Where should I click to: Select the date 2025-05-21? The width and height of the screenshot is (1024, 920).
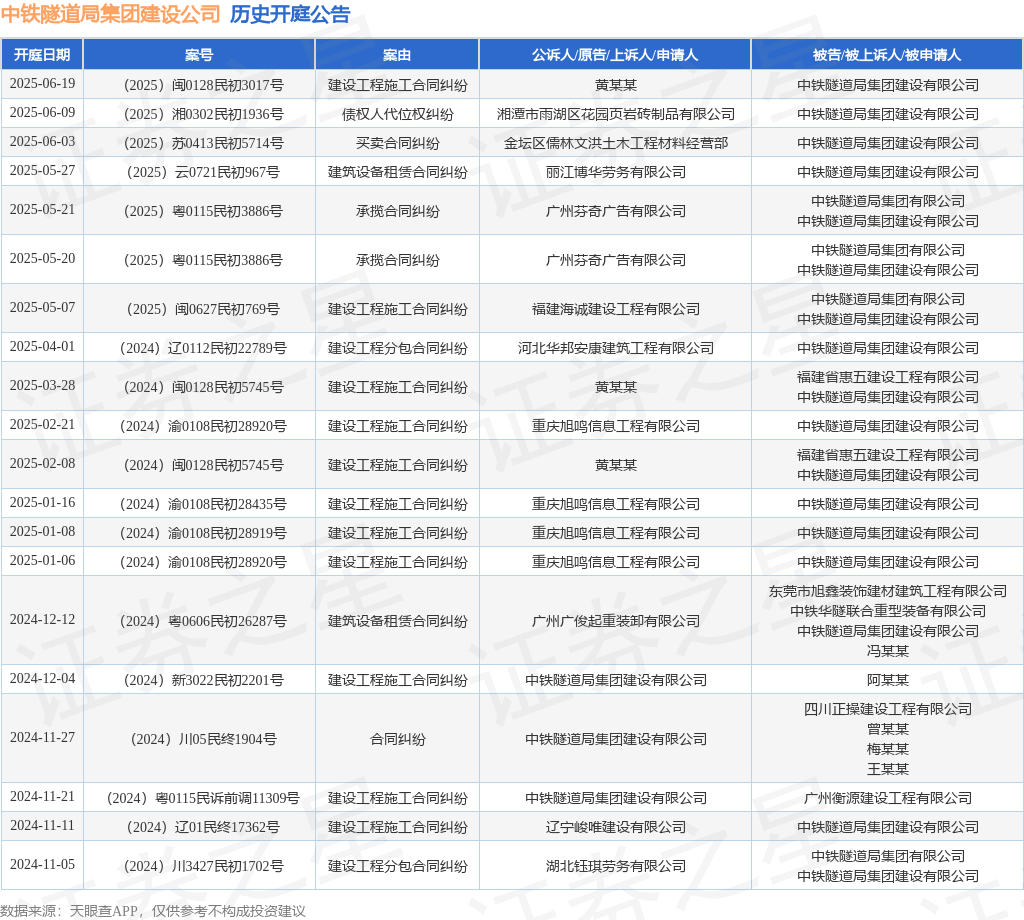coord(42,210)
